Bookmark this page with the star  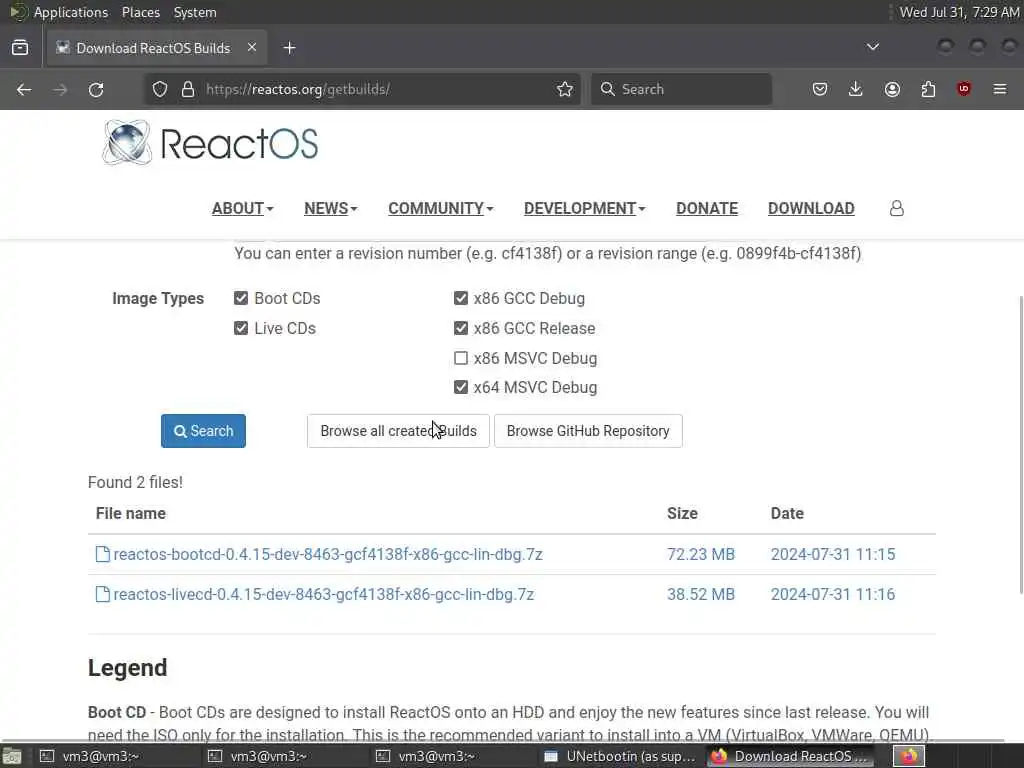click(565, 89)
